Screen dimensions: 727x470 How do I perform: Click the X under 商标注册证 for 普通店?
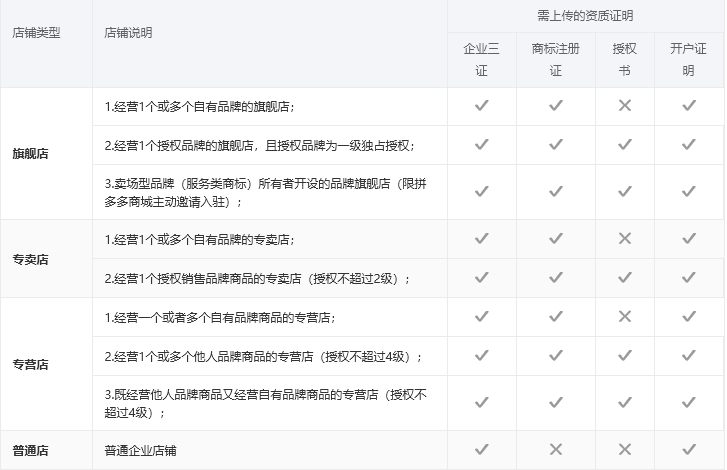pos(555,449)
